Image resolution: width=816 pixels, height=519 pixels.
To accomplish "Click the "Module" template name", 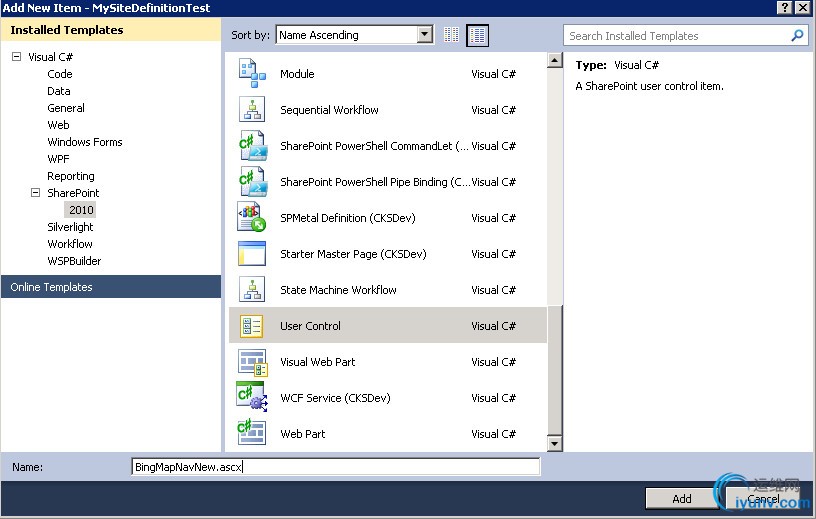I will tap(297, 74).
